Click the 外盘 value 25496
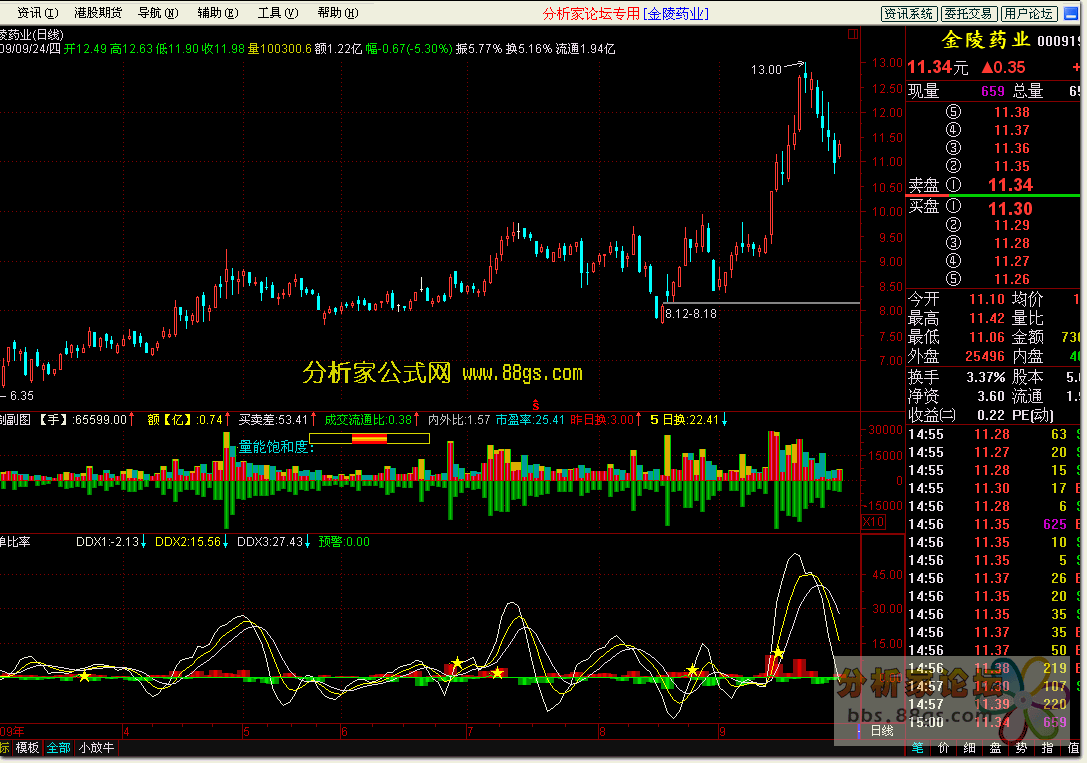The height and width of the screenshot is (763, 1087). (984, 356)
